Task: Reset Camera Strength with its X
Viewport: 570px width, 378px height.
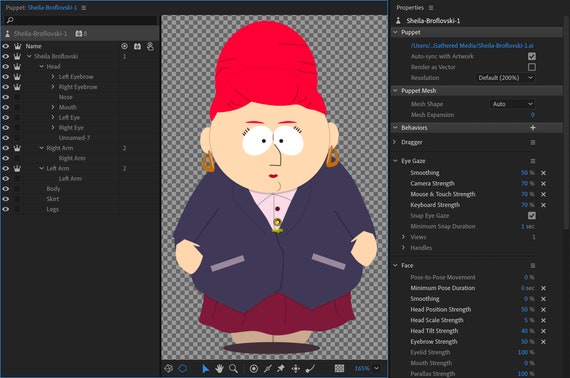Action: (543, 184)
